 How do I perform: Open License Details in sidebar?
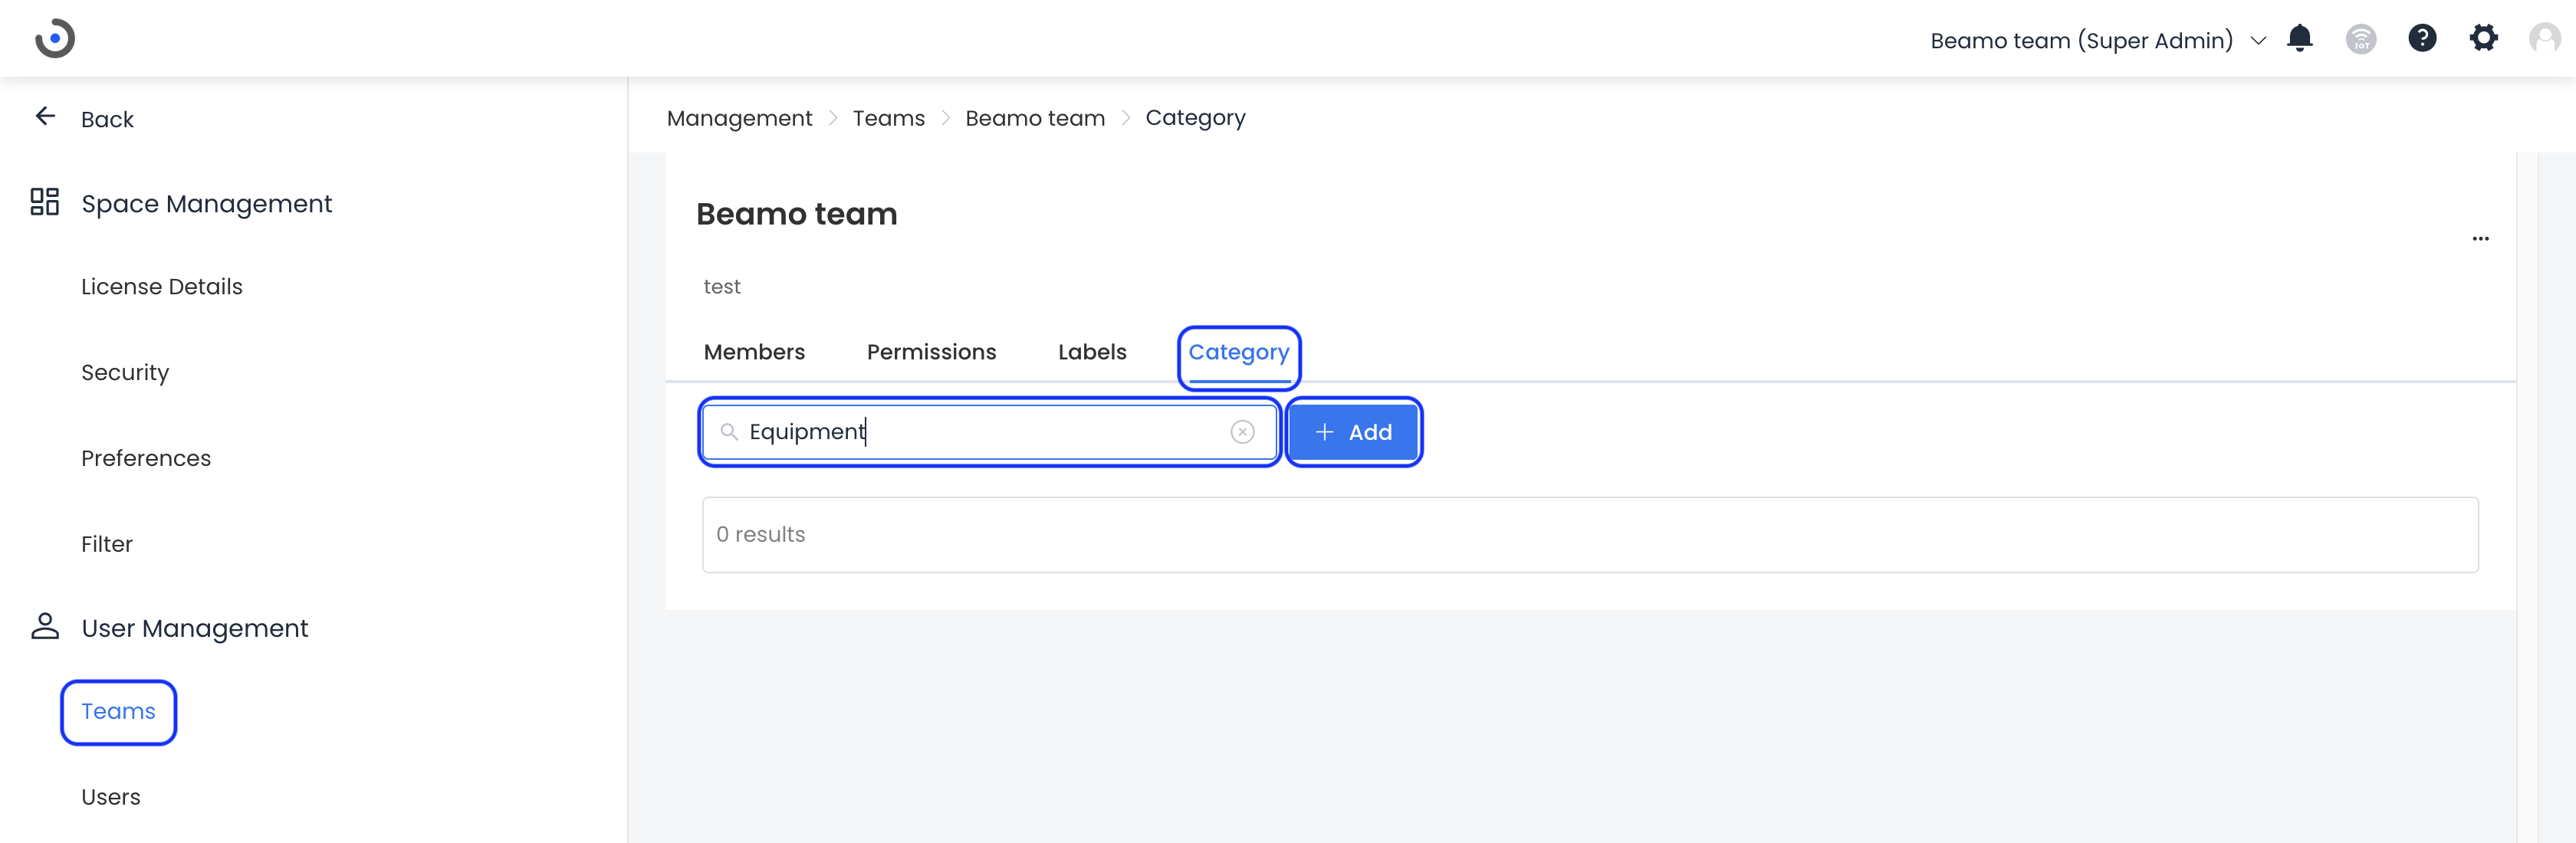tap(162, 287)
